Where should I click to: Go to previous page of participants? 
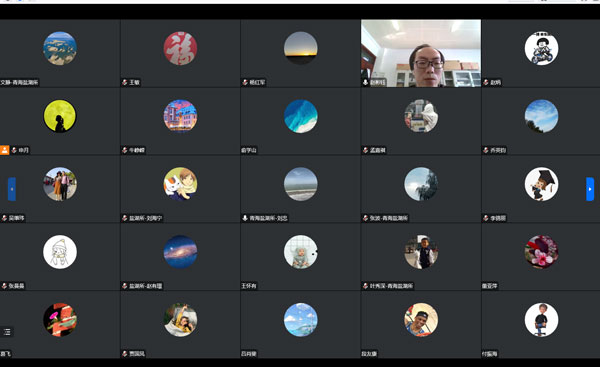tap(12, 189)
